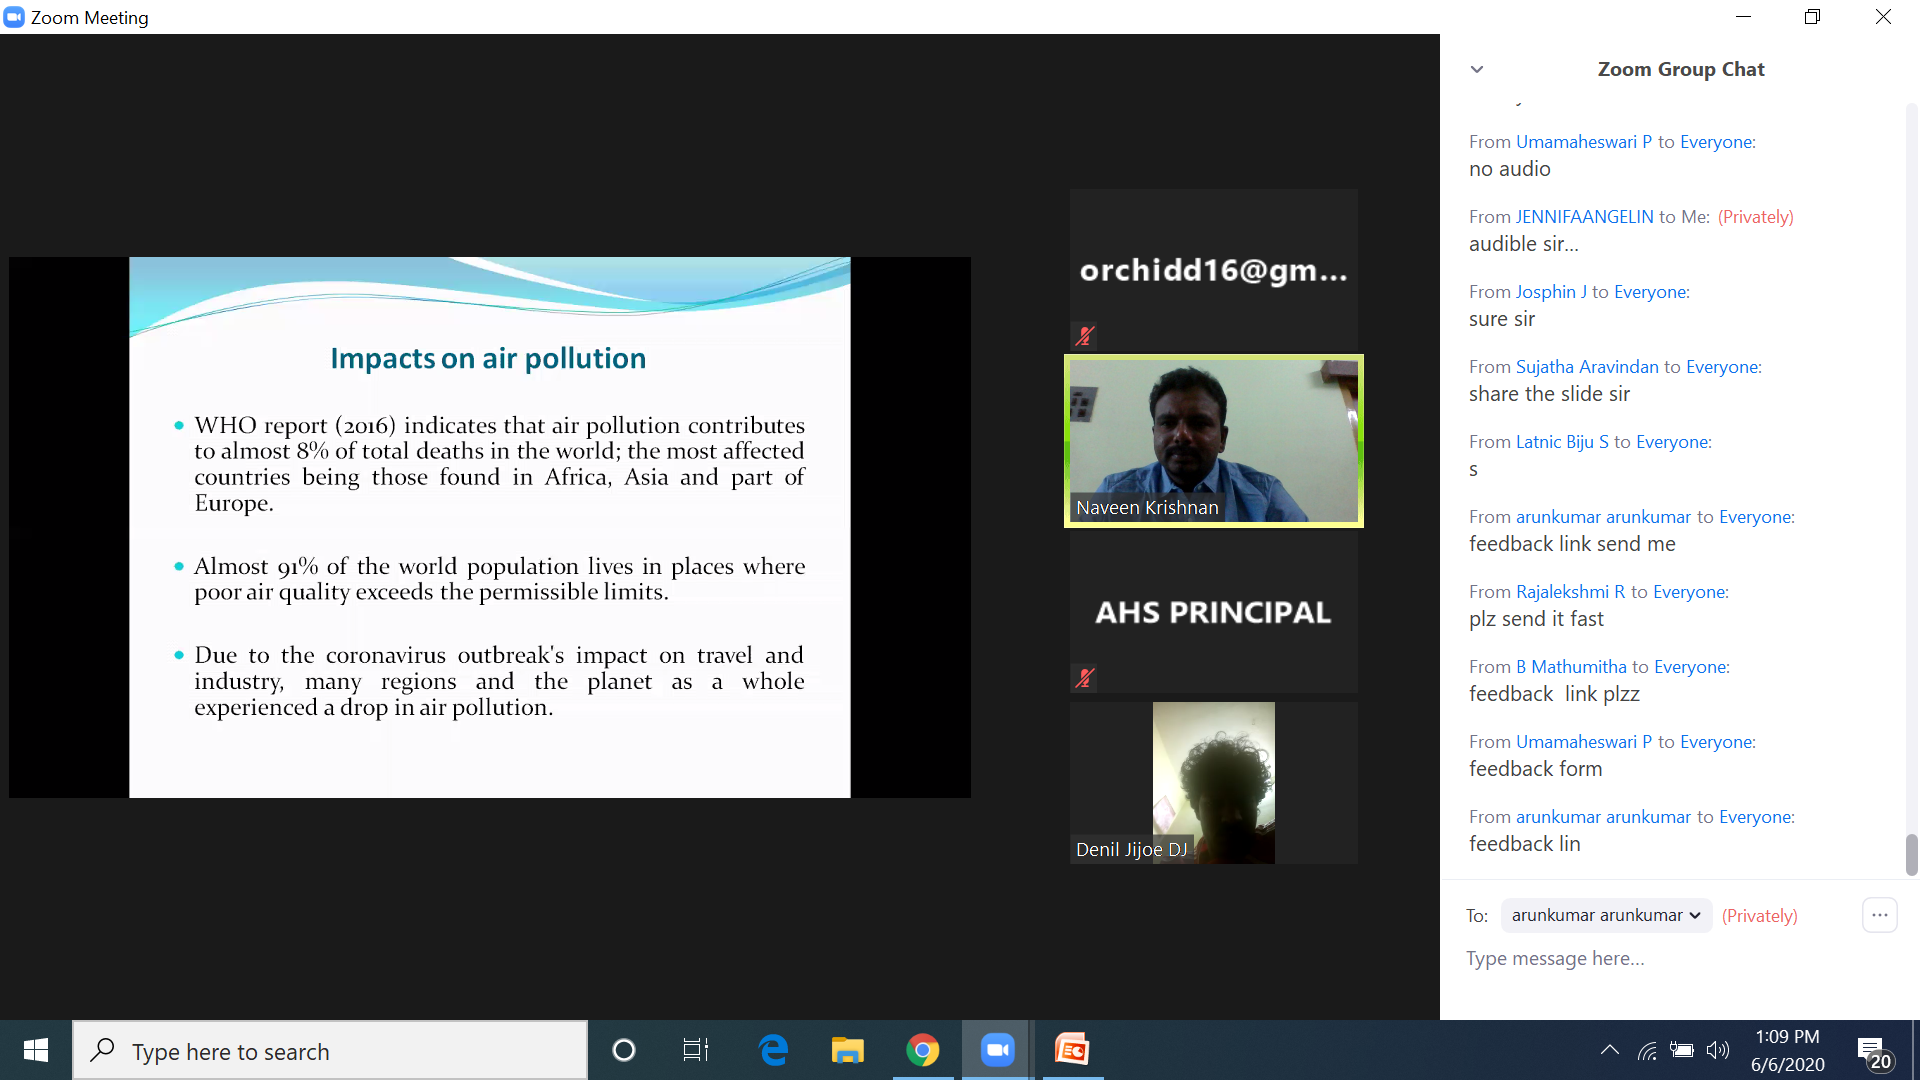Open Microsoft Edge from taskbar
Viewport: 1920px width, 1080px height.
coord(773,1050)
